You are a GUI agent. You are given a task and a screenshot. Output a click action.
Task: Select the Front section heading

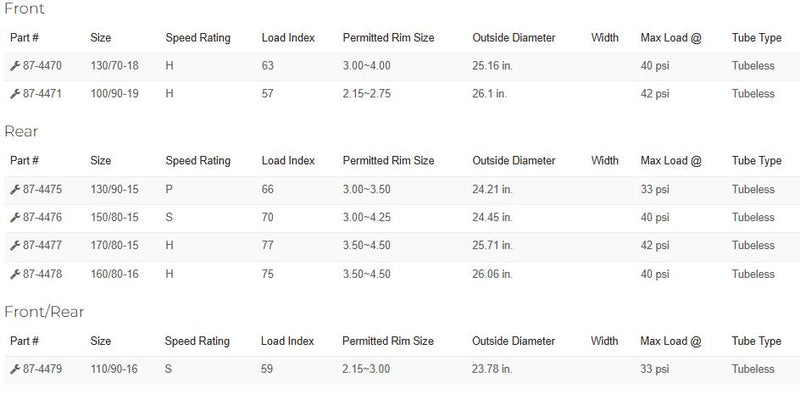(x=24, y=9)
